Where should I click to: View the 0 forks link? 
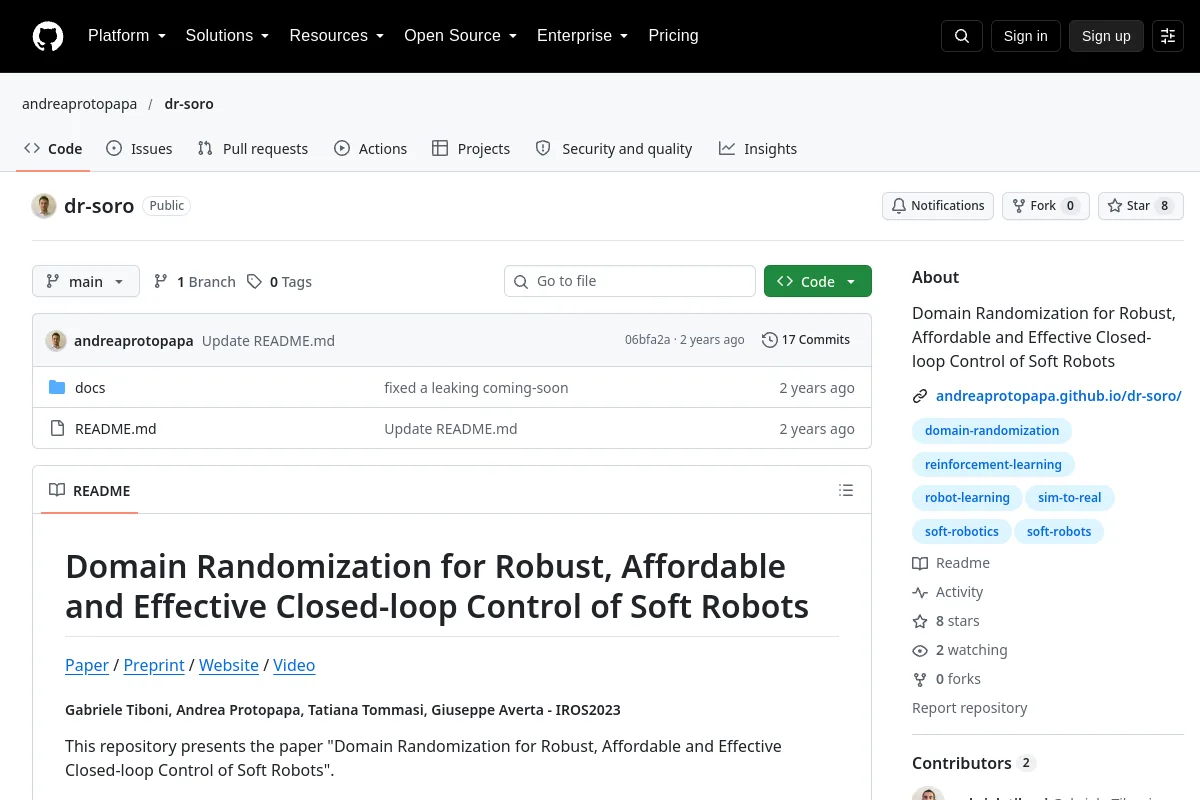point(947,680)
